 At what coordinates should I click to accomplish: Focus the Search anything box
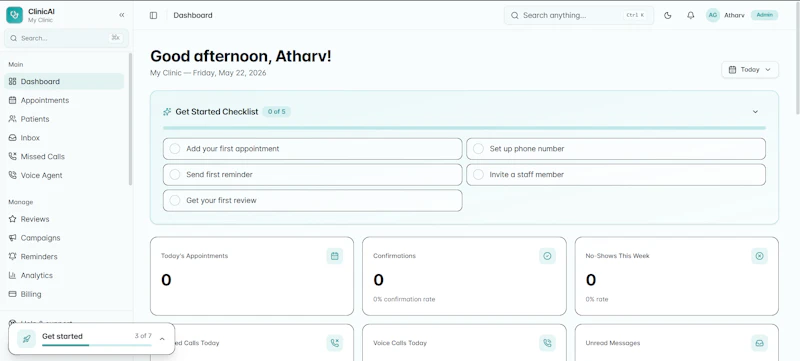[579, 15]
